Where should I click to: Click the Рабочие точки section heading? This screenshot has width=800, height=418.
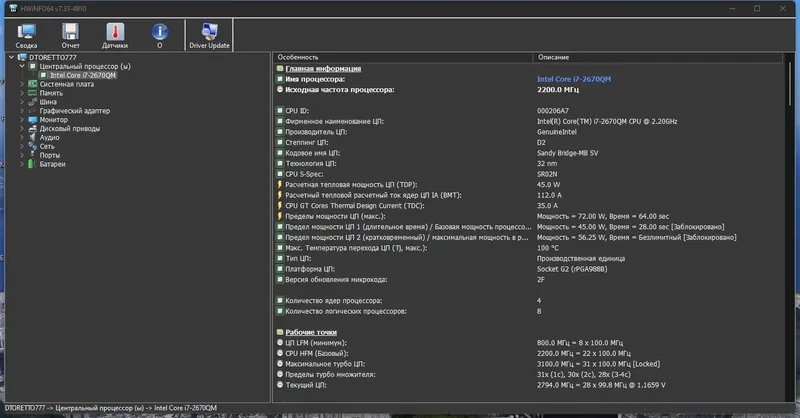coord(311,332)
